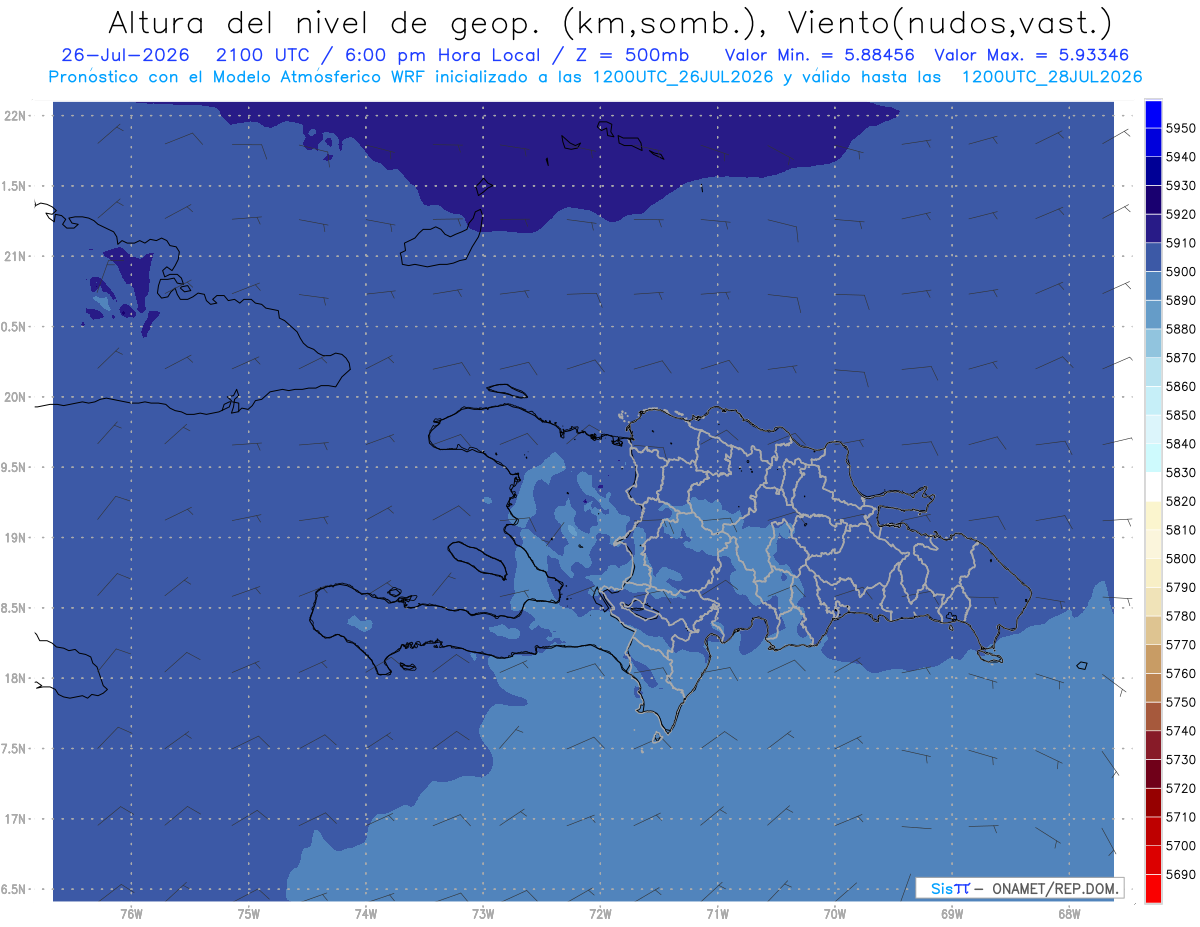Click the '5880' colorbar value
This screenshot has width=1200, height=927.
pyautogui.click(x=1180, y=329)
